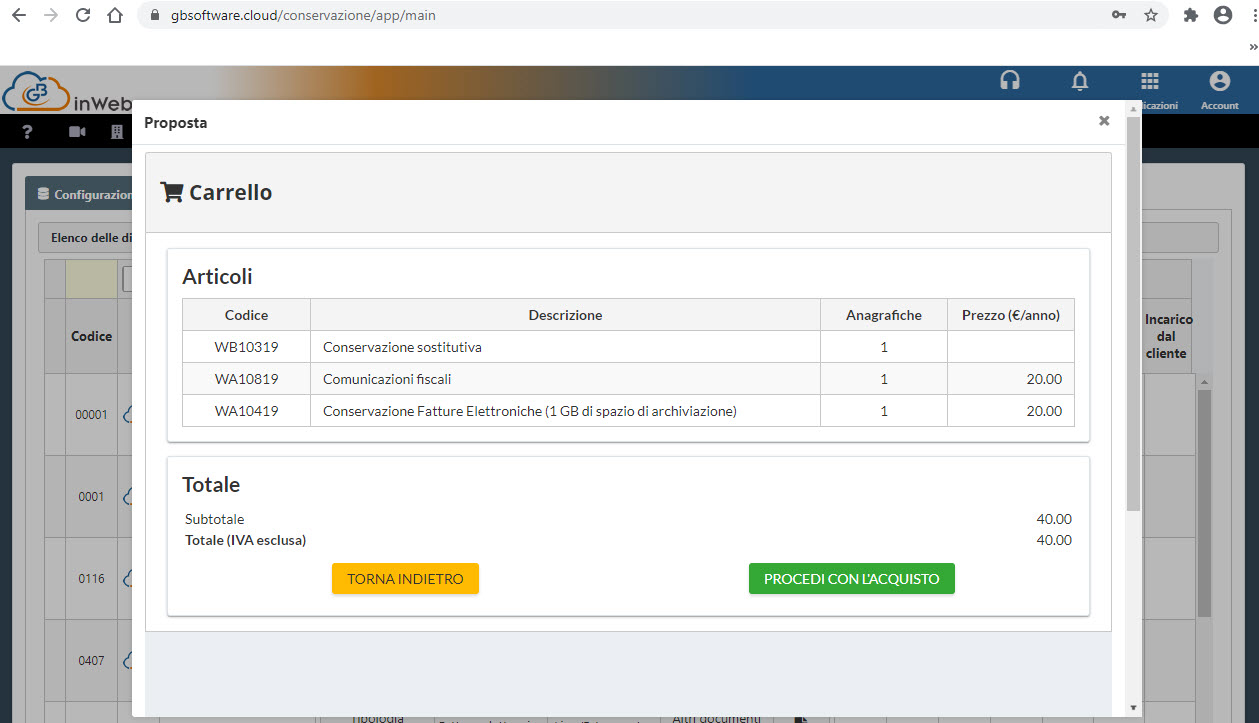Open the notifications bell
The height and width of the screenshot is (723, 1259).
click(x=1080, y=82)
